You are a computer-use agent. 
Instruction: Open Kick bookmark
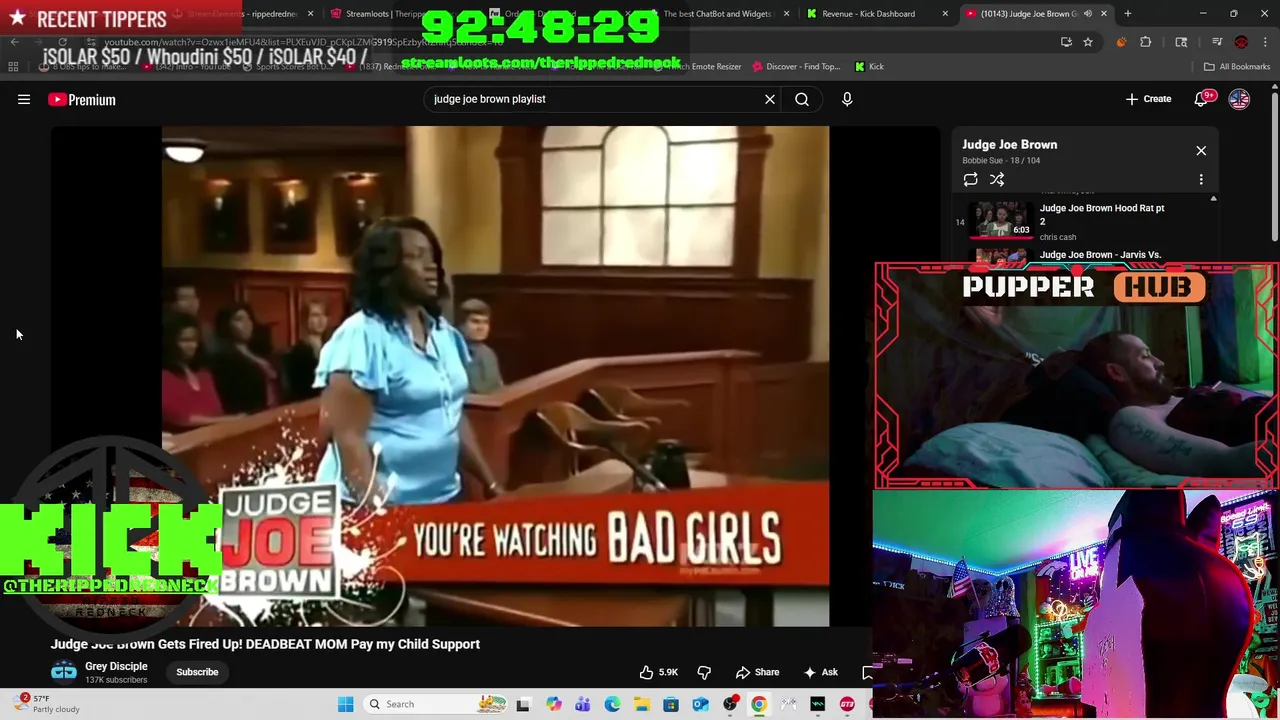tap(869, 67)
